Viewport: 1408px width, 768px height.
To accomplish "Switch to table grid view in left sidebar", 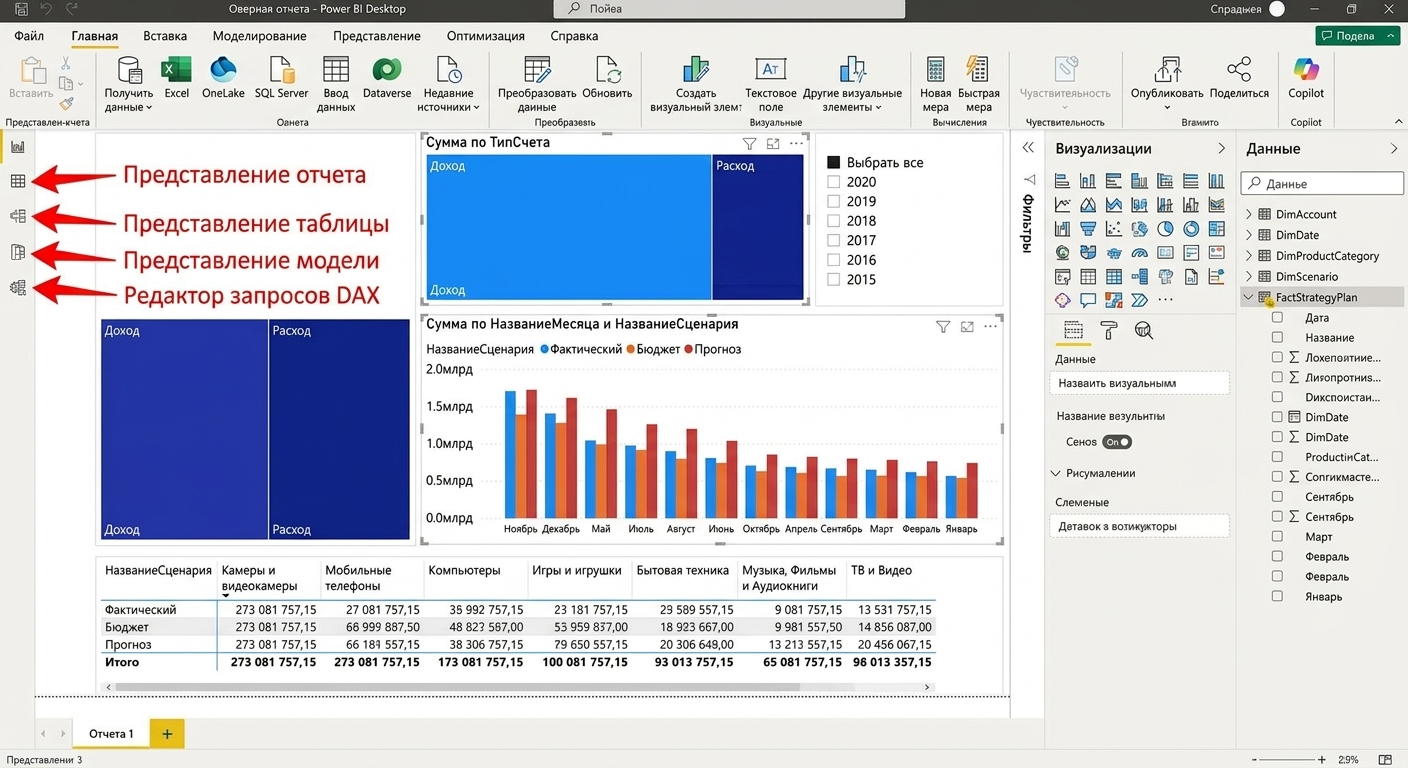I will [18, 181].
